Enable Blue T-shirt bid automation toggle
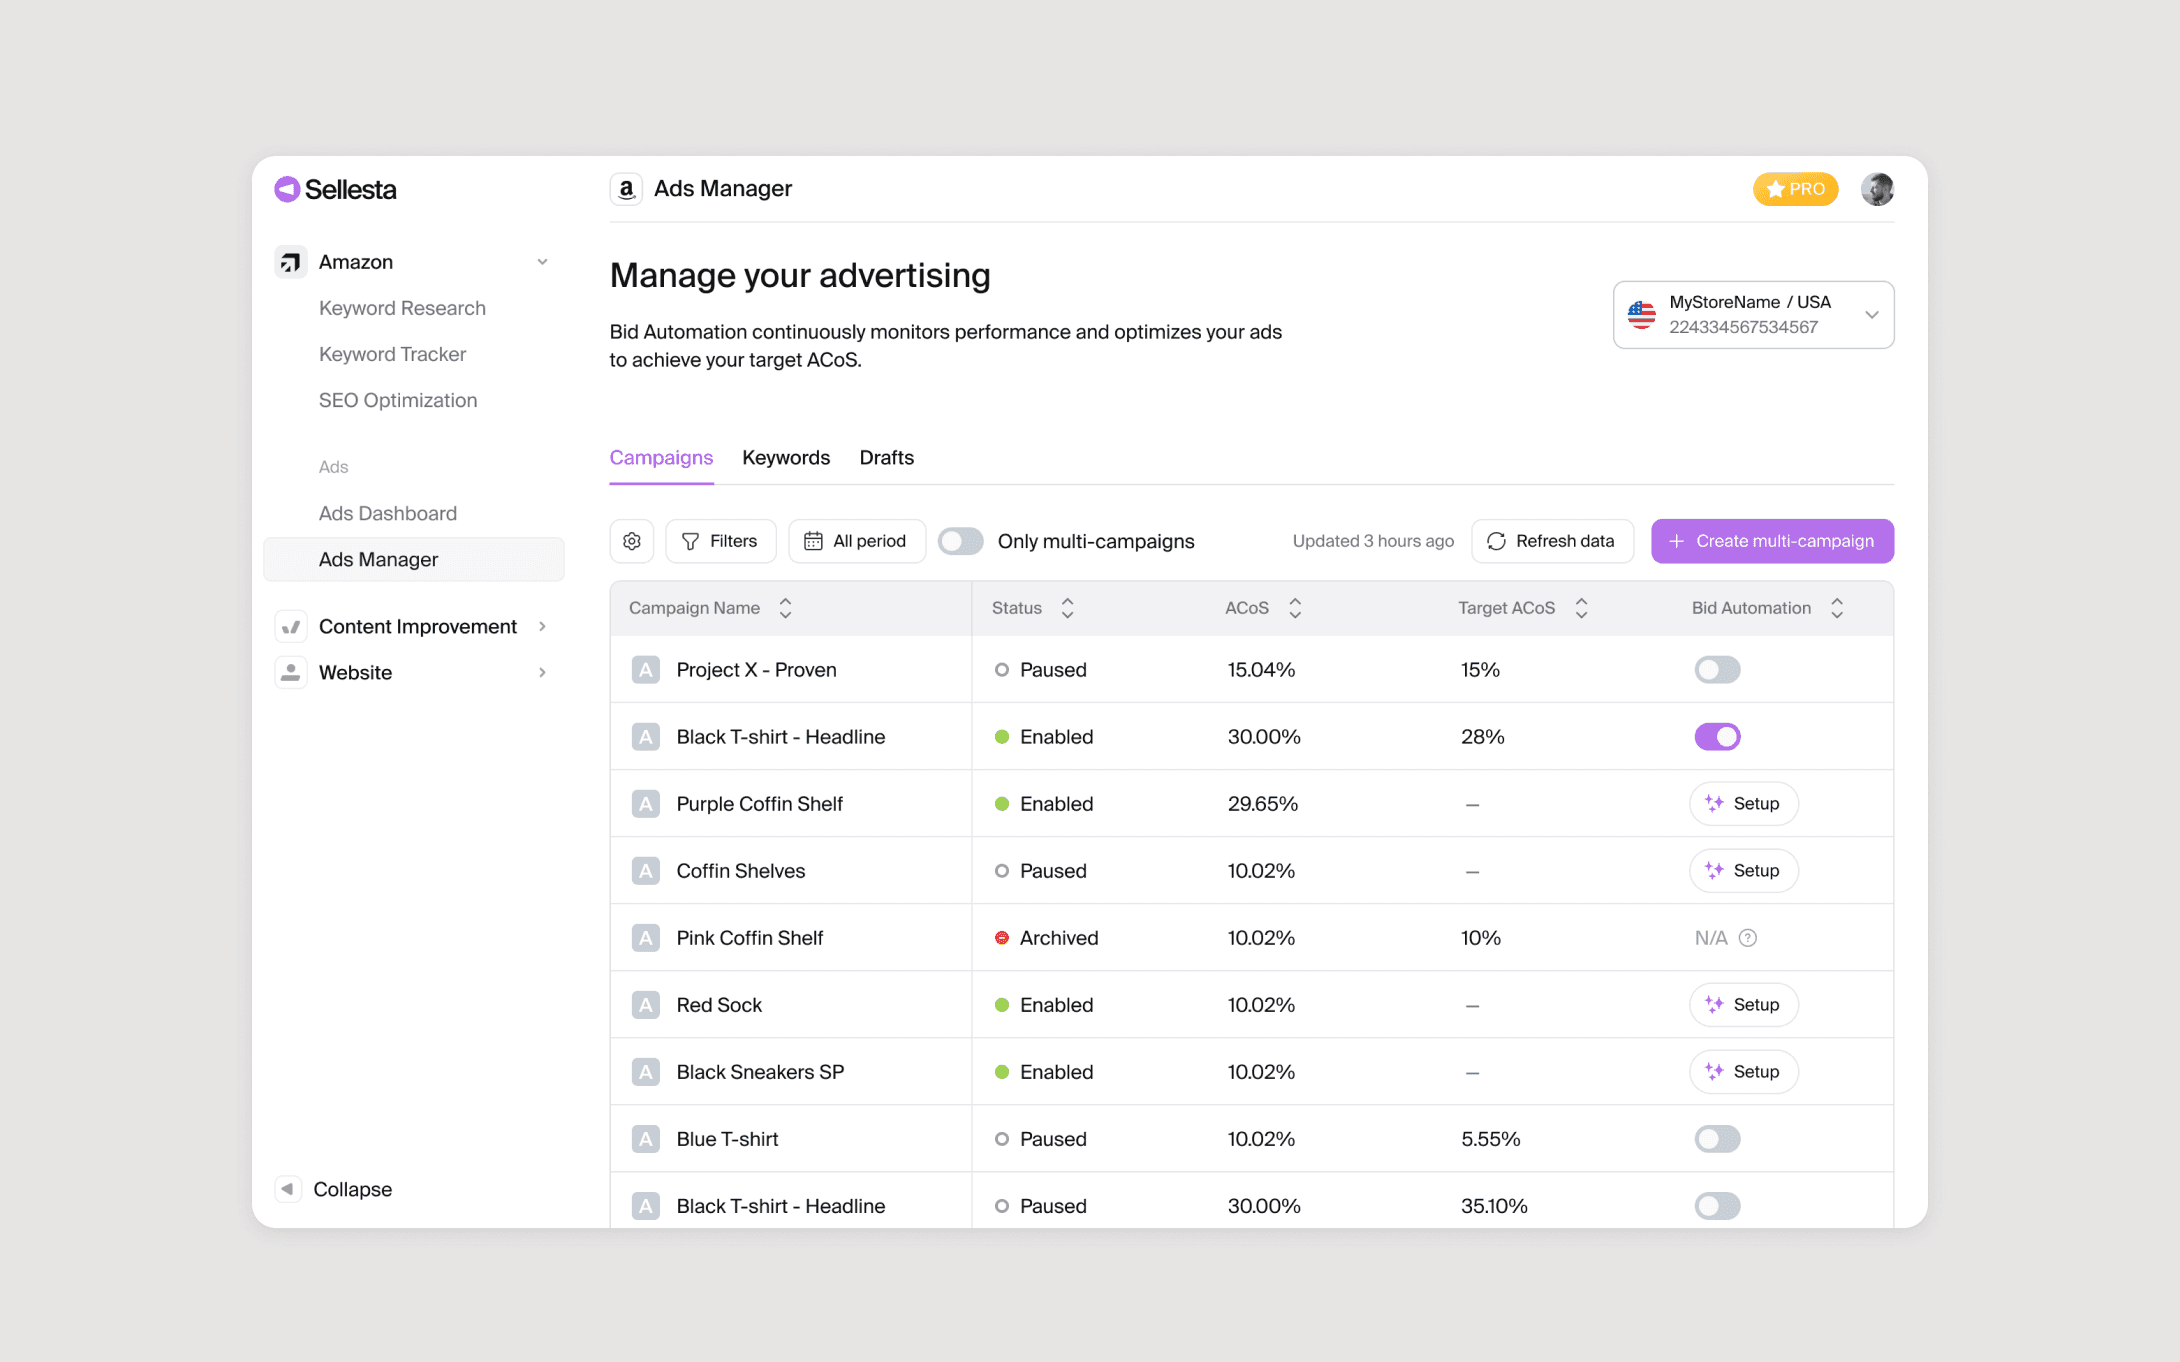The image size is (2180, 1362). pyautogui.click(x=1717, y=1139)
